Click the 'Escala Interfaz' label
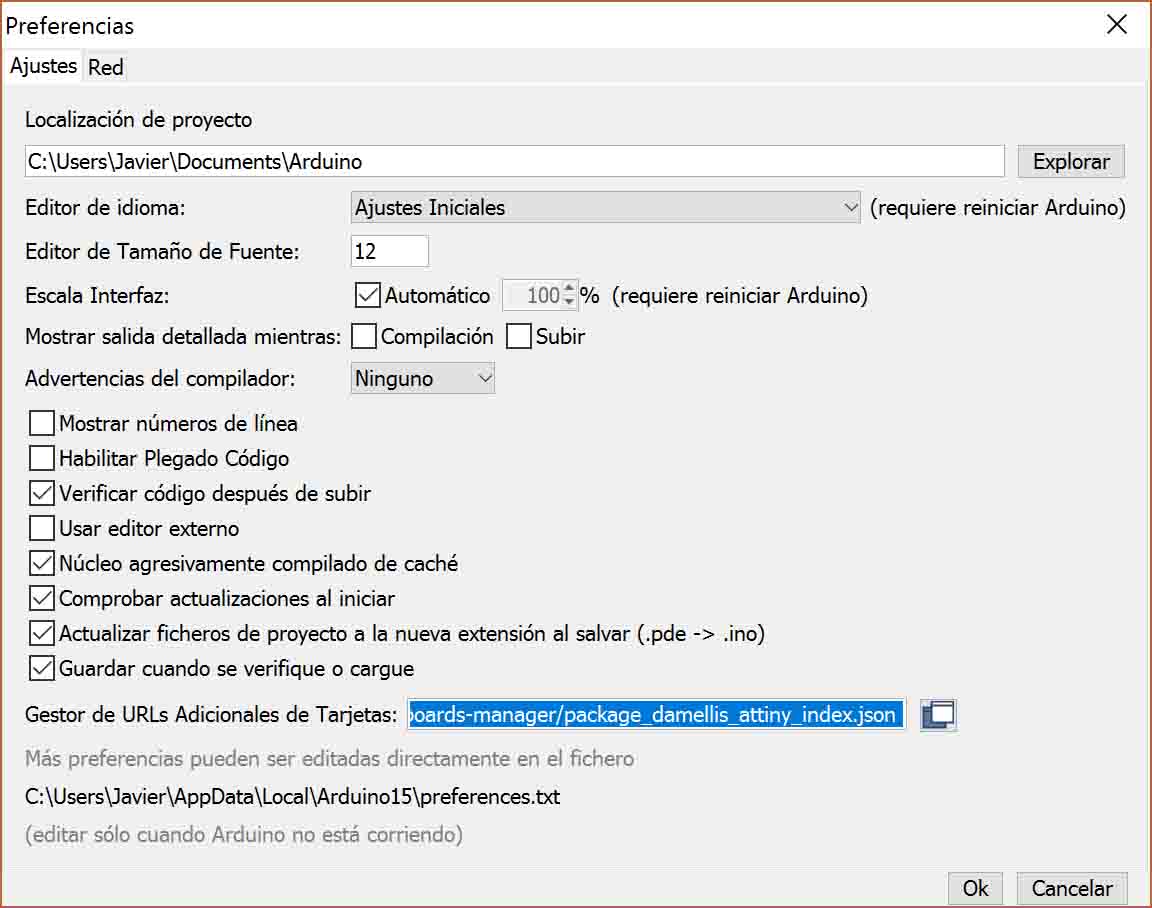This screenshot has height=908, width=1152. [97, 296]
